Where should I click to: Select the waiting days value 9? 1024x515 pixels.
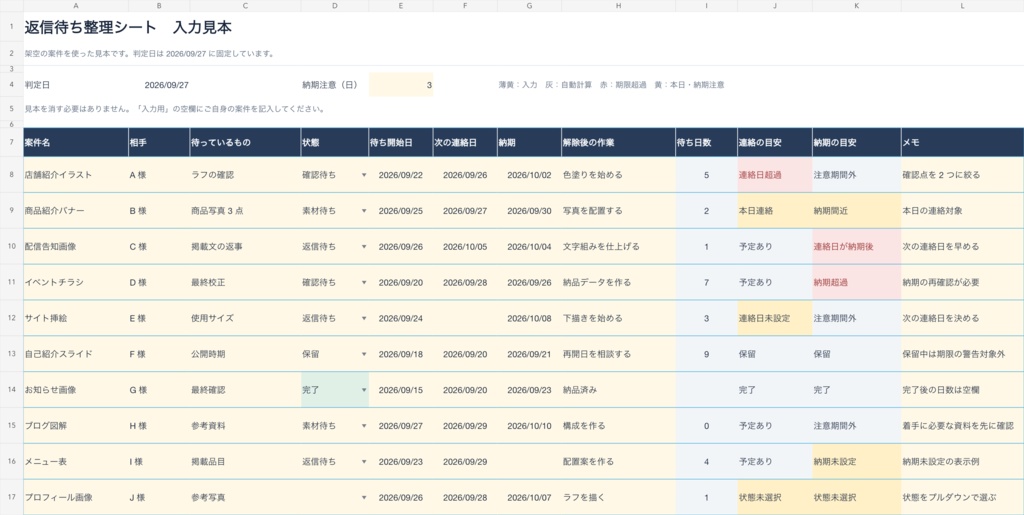tap(706, 354)
